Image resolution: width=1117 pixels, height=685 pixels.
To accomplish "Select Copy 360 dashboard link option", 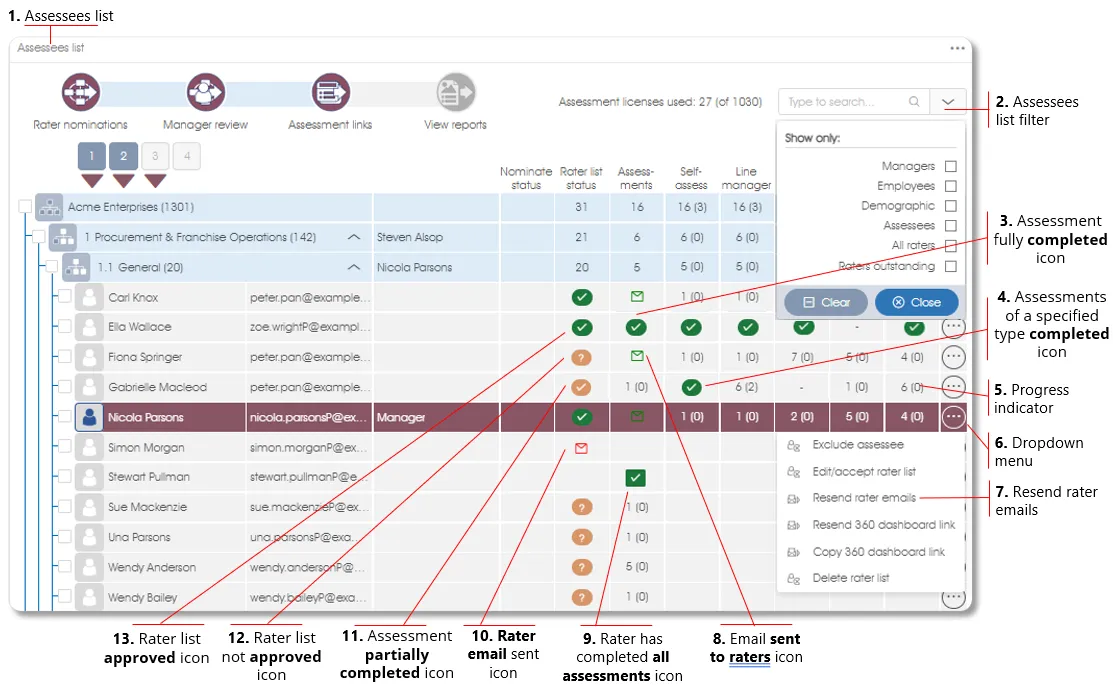I will pos(878,552).
